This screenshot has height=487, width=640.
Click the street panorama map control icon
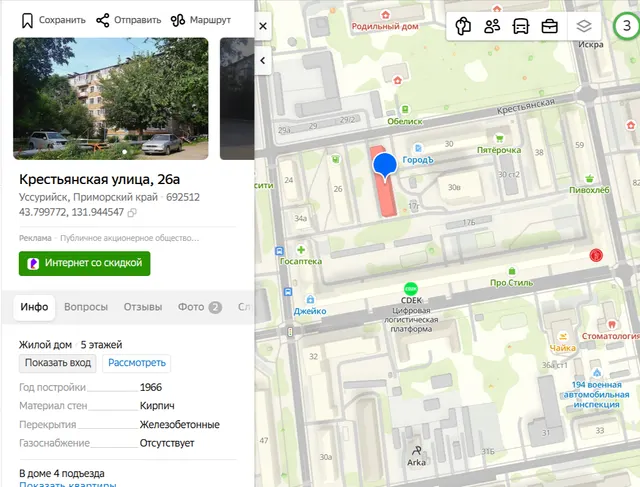(463, 27)
